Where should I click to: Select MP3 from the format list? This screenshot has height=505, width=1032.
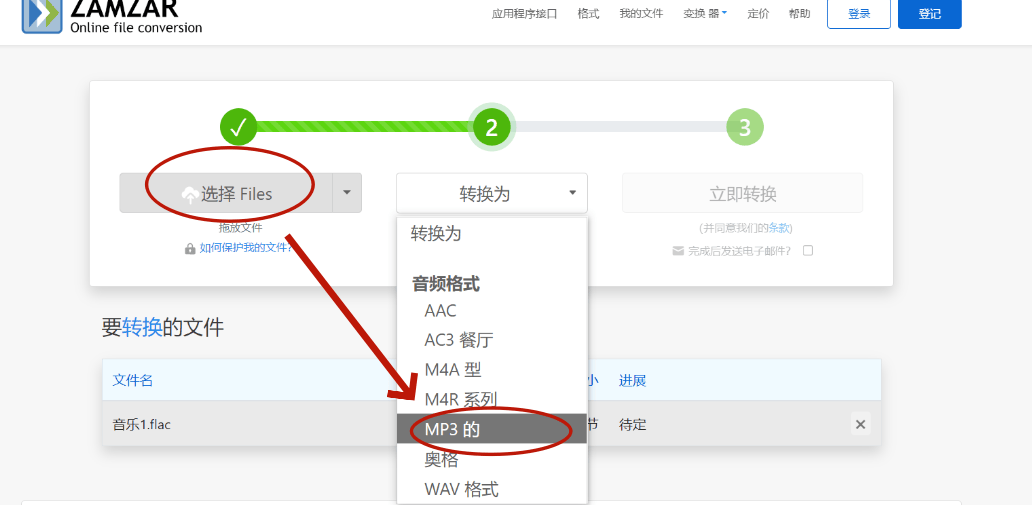coord(452,429)
